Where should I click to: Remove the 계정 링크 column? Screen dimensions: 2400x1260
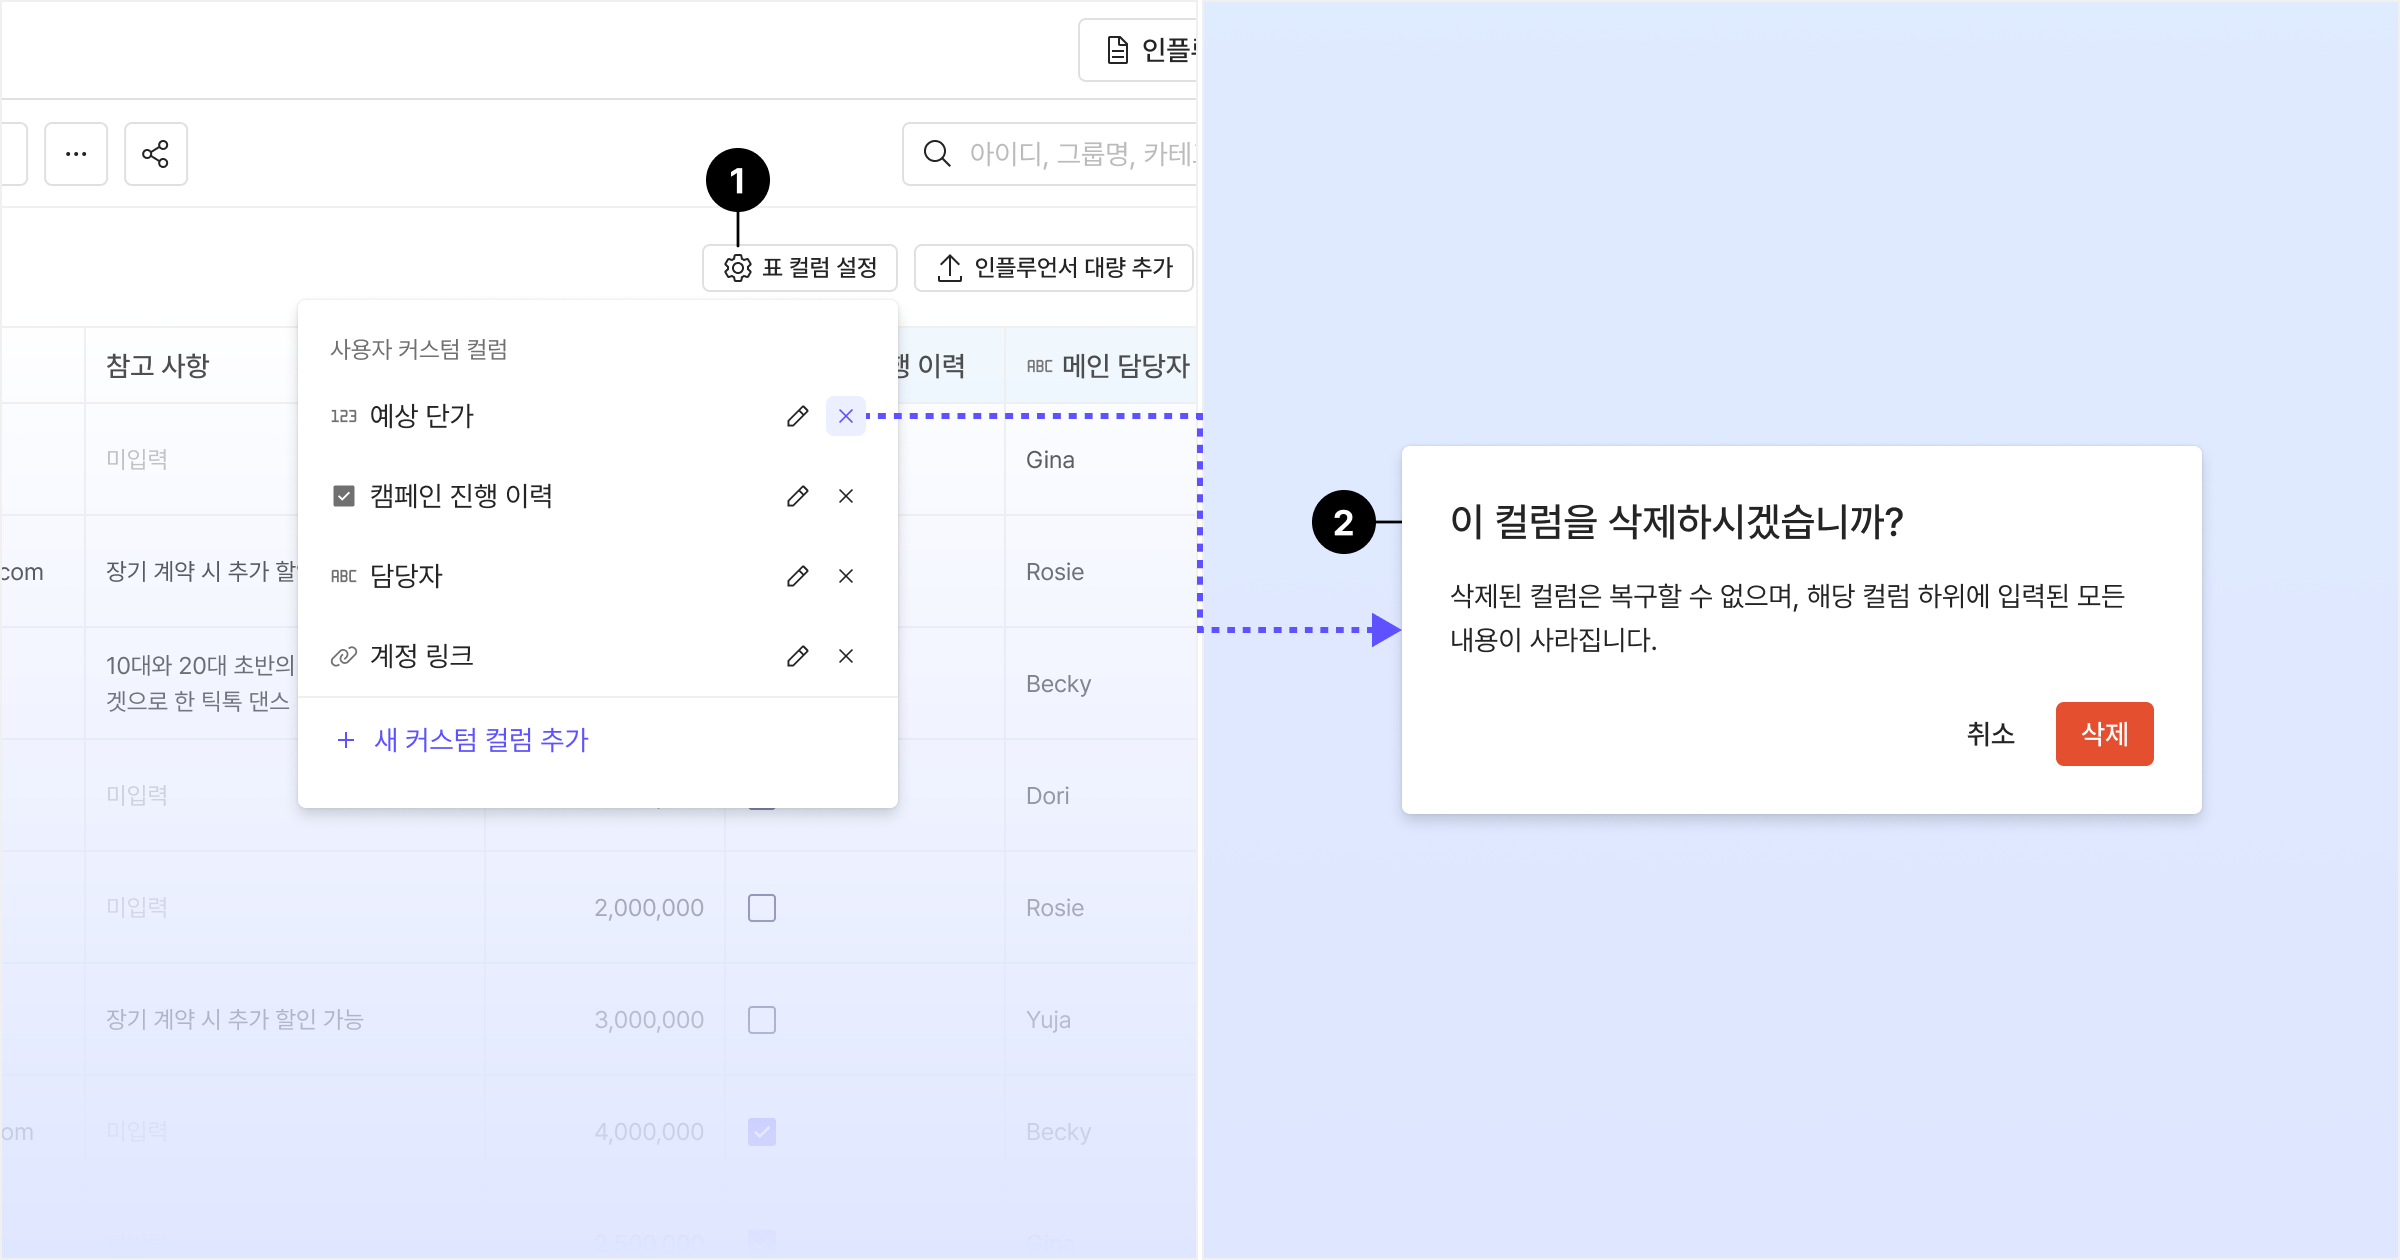(846, 656)
